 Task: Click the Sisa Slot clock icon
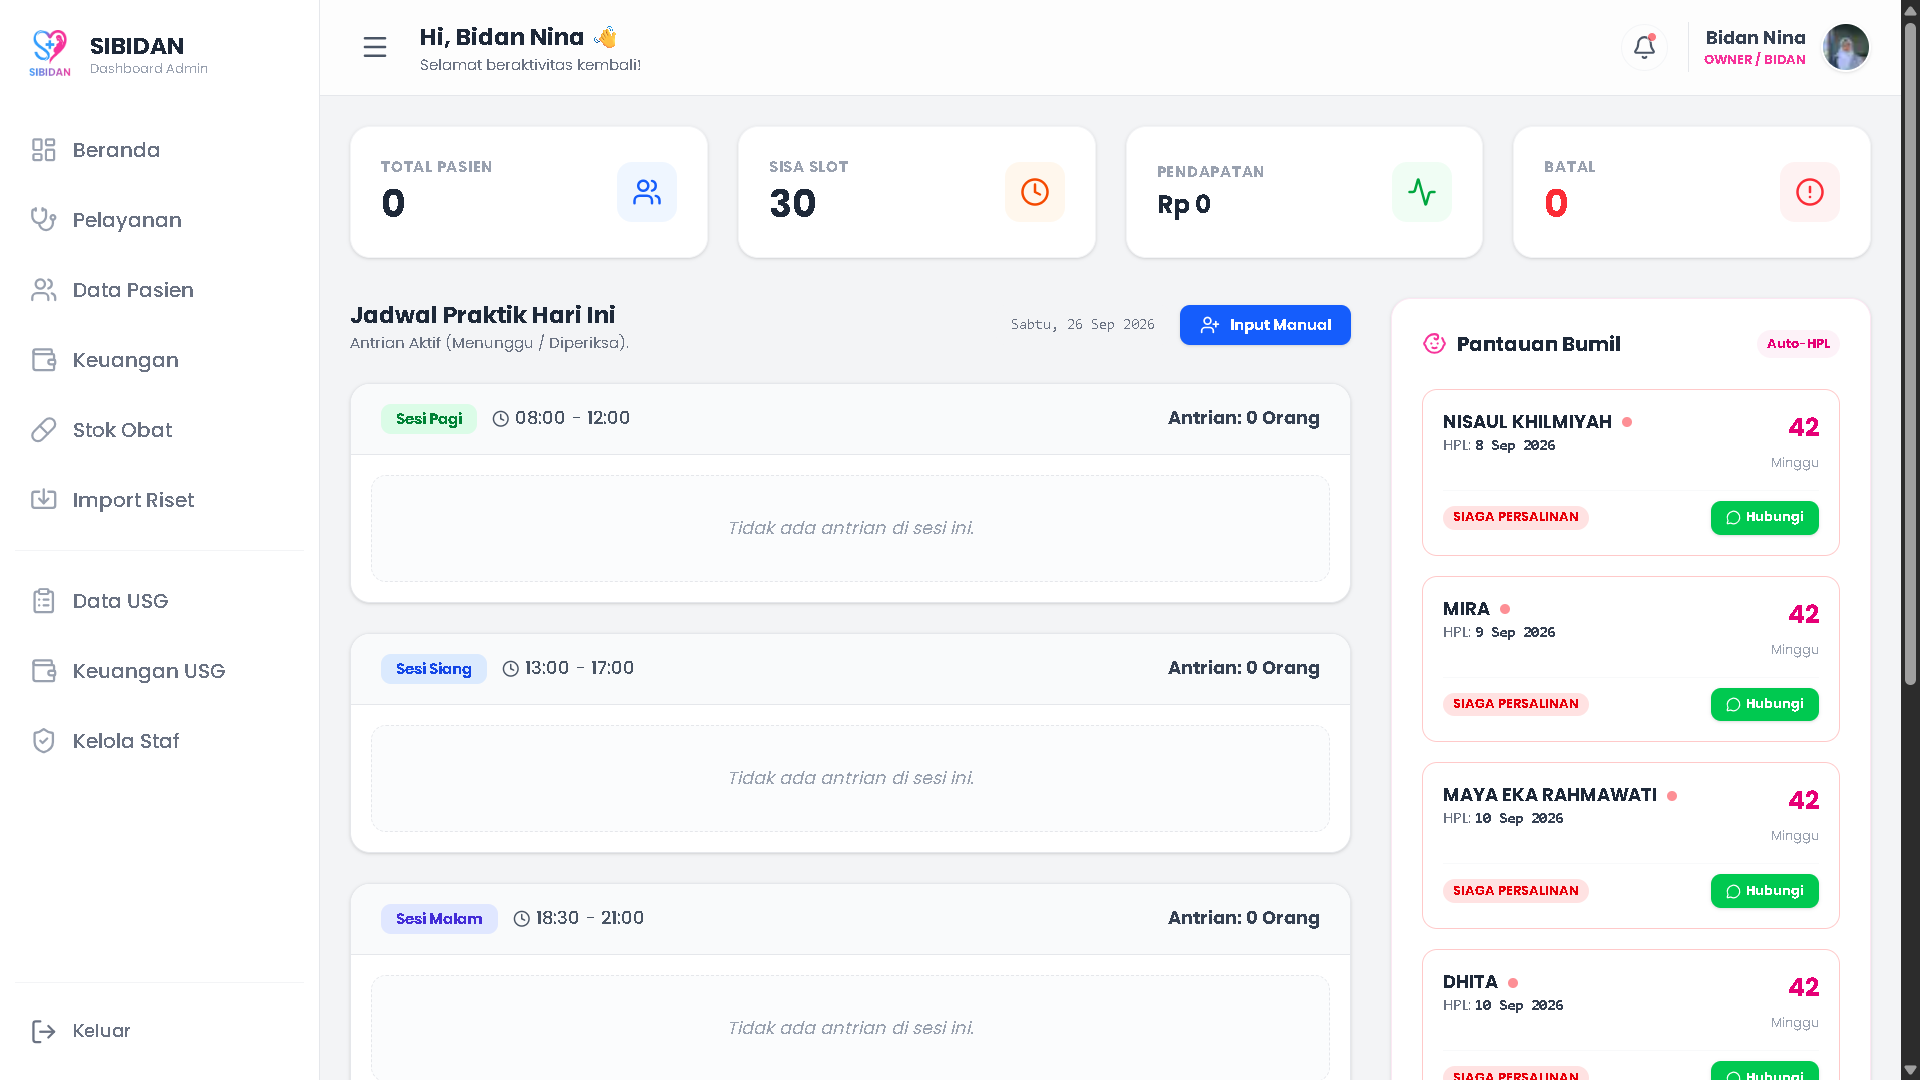1035,192
